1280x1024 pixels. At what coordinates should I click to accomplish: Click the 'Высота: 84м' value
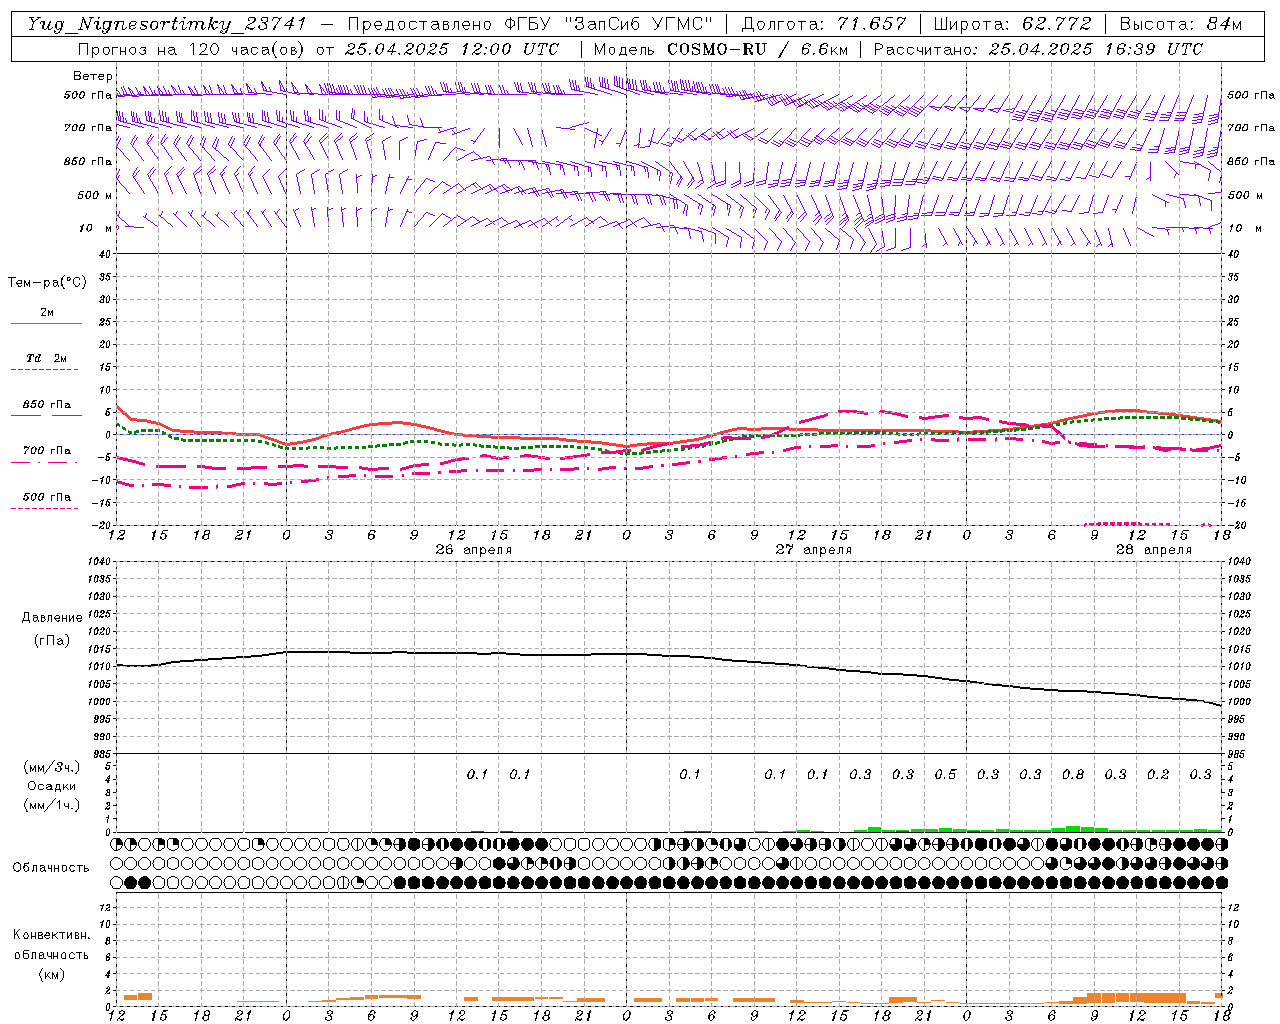point(1180,24)
